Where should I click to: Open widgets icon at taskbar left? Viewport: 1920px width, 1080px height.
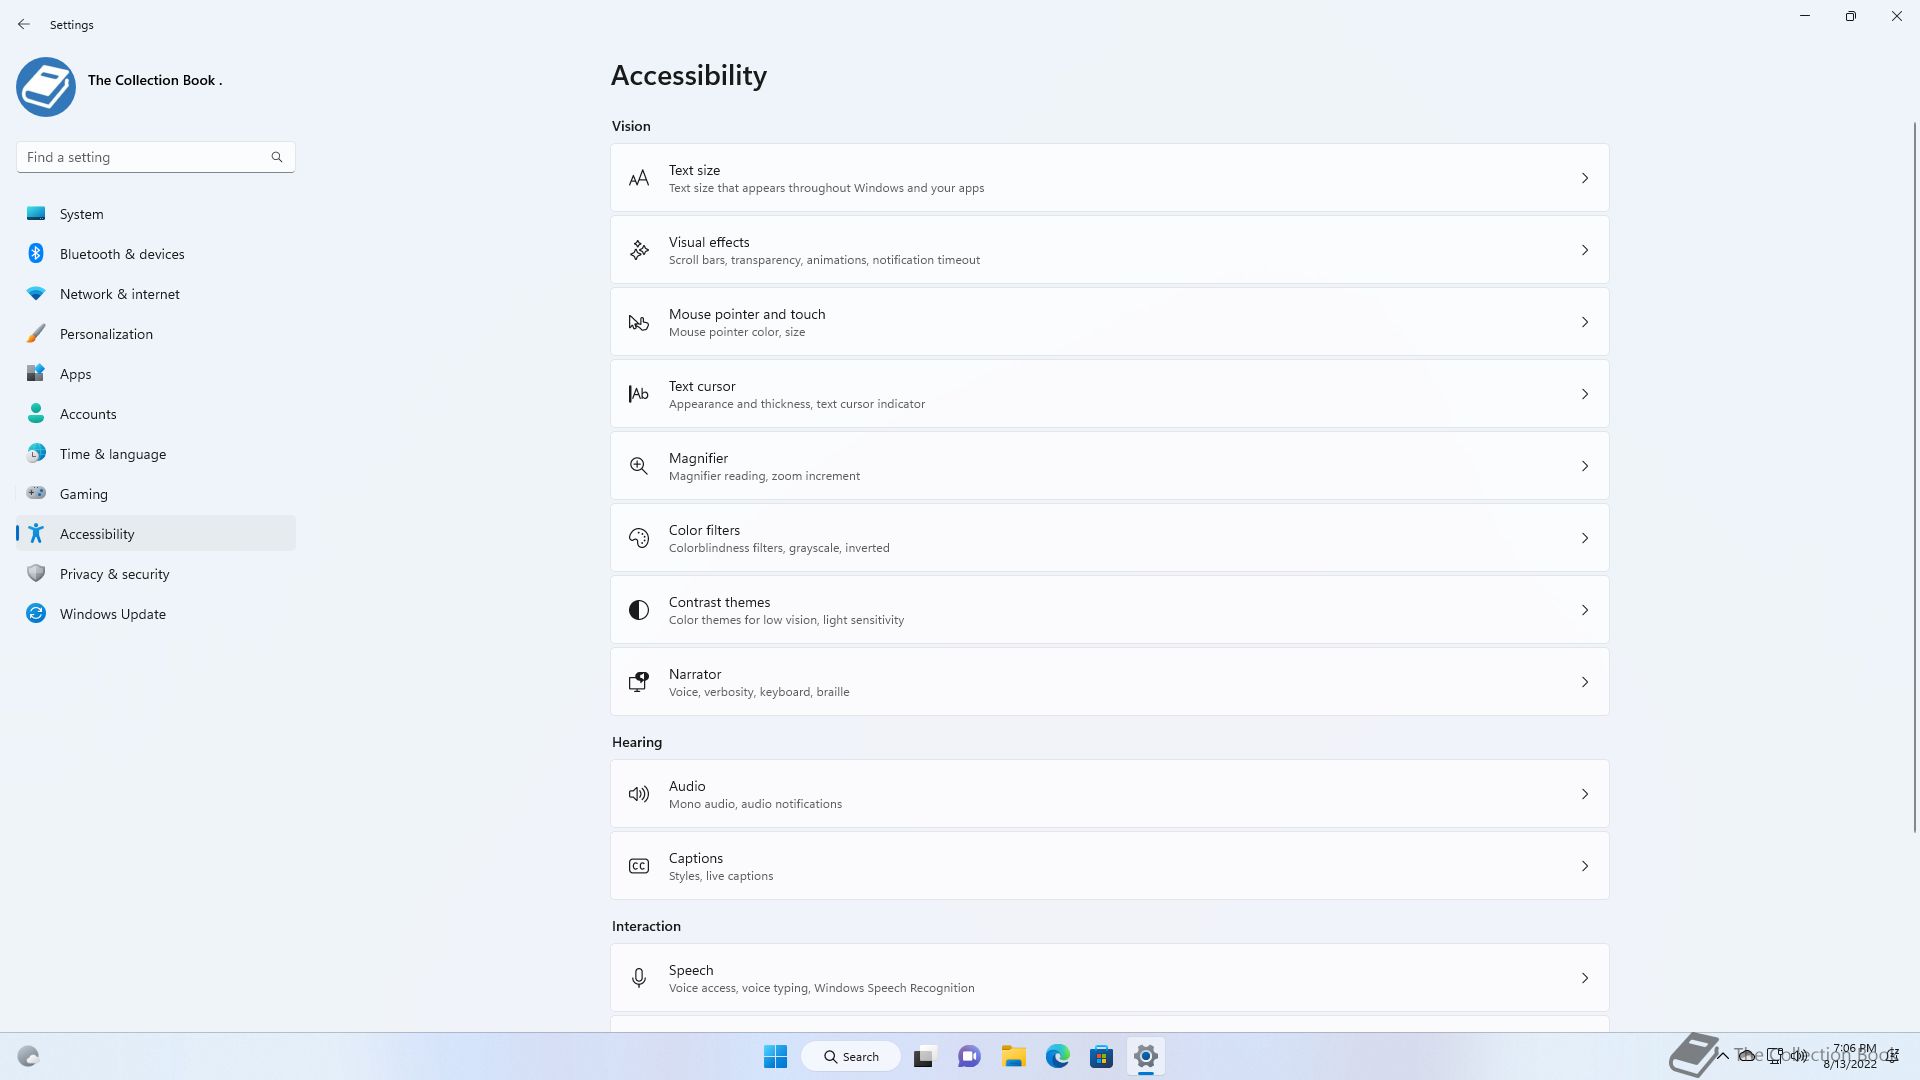tap(28, 1056)
